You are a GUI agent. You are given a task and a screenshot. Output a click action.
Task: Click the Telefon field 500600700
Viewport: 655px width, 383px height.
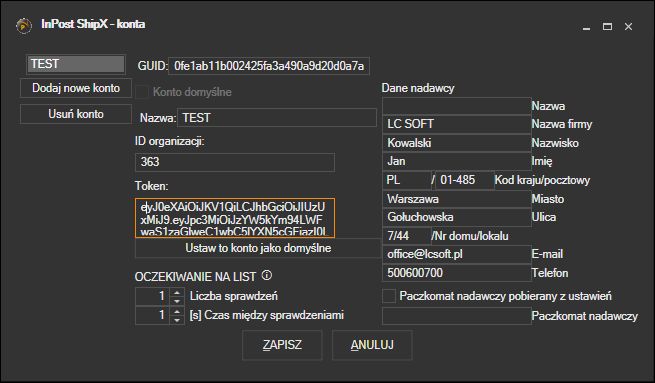point(457,273)
